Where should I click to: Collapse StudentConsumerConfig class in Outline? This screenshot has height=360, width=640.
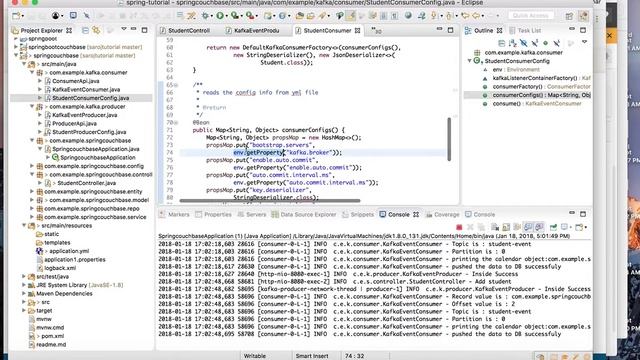click(469, 61)
